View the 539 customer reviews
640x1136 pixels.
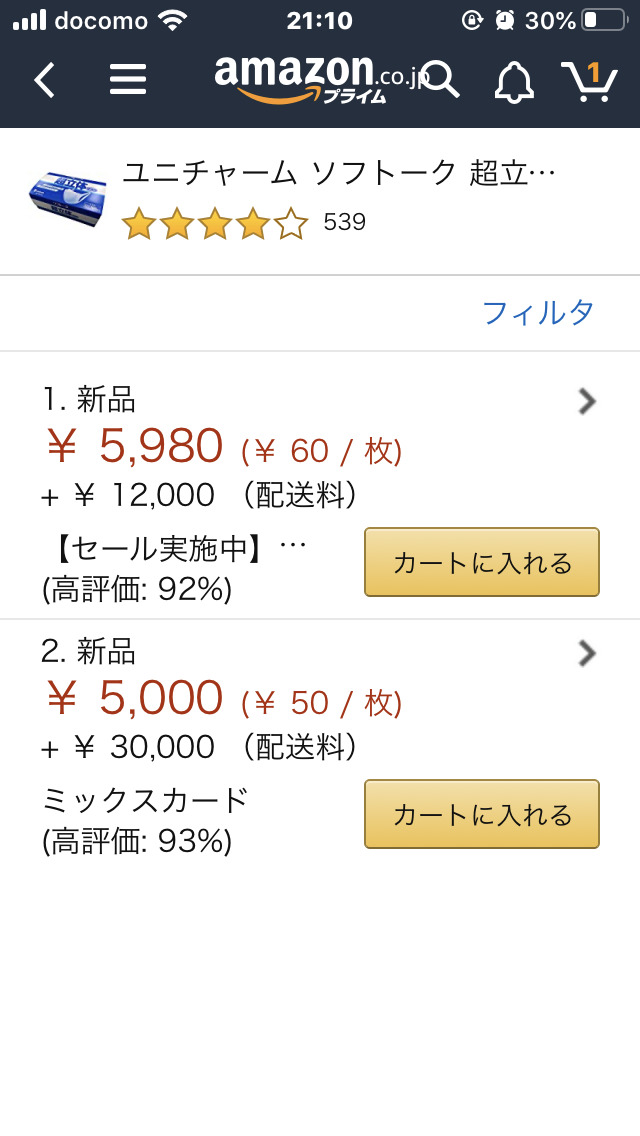tap(345, 222)
